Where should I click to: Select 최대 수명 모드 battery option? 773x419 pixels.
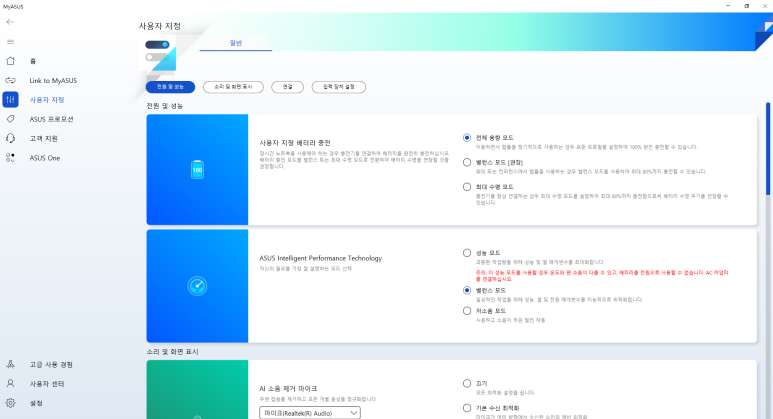[x=467, y=187]
